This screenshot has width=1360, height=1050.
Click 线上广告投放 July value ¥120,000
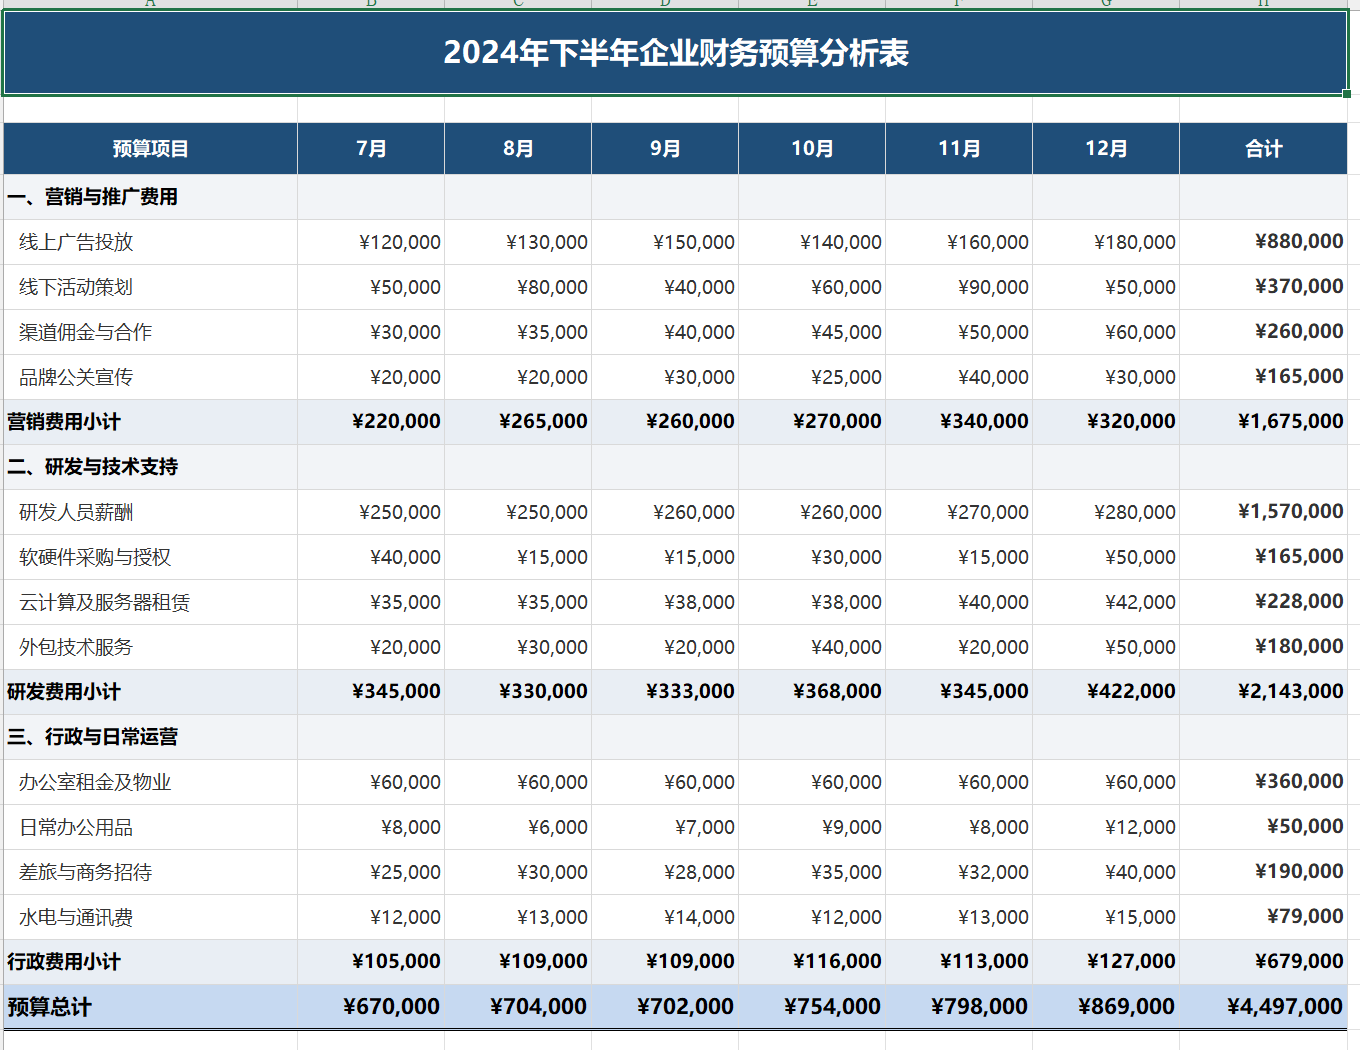(371, 242)
